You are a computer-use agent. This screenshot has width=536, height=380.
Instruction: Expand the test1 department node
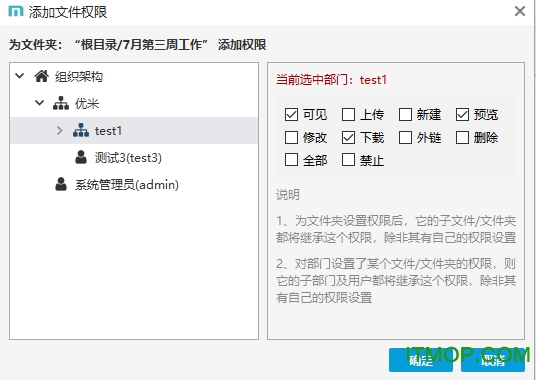click(59, 130)
